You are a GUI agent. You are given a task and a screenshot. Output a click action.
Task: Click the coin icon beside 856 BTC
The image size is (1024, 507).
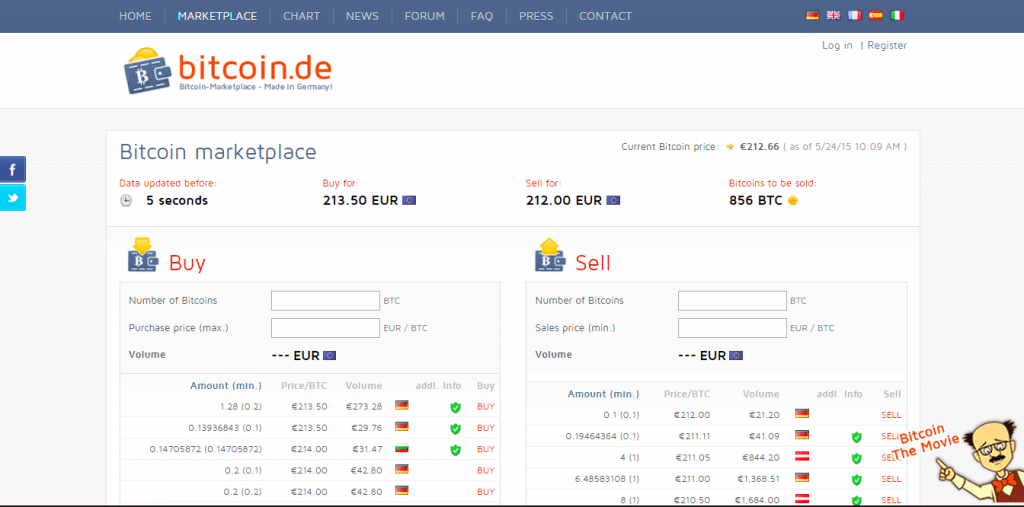793,201
